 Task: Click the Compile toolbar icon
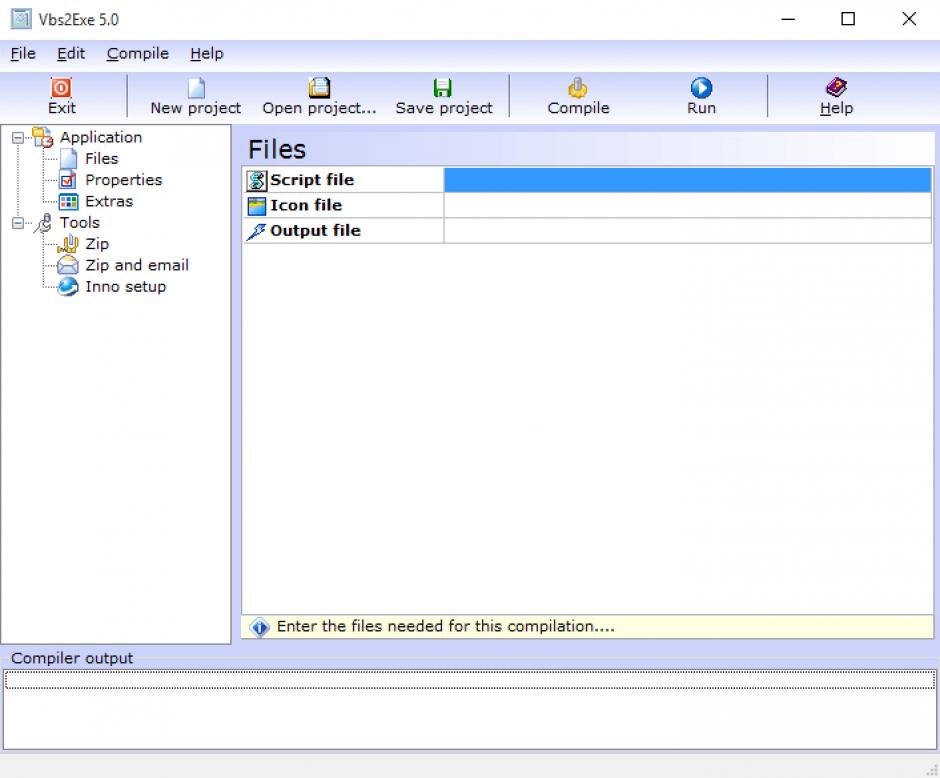tap(578, 88)
